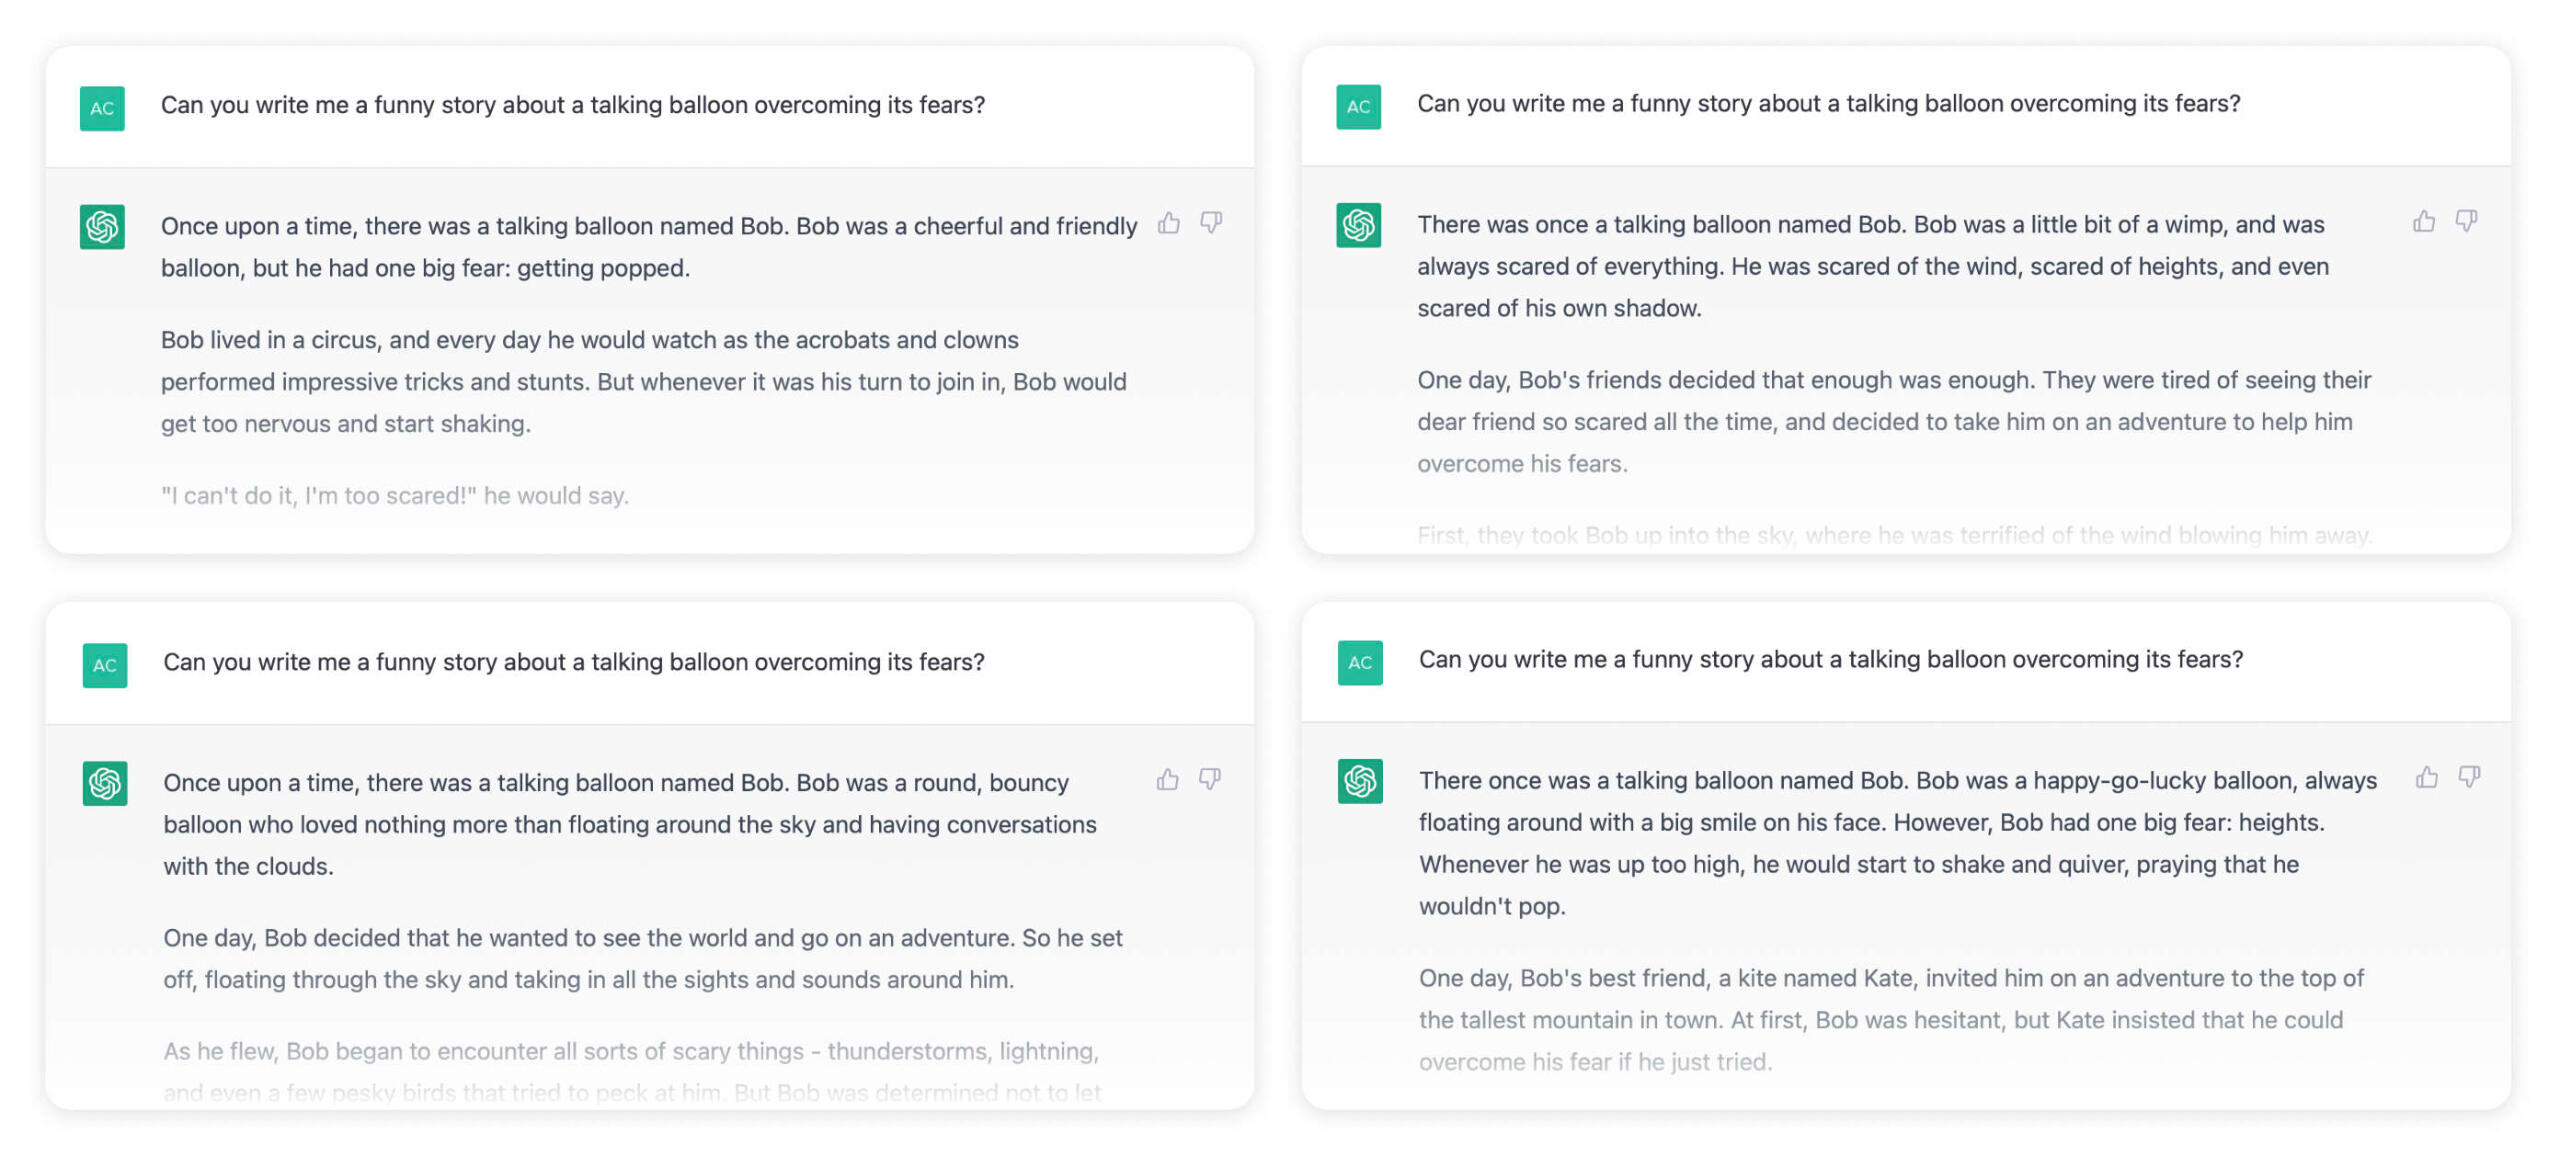Dislike the "bit of a wimp" response
The height and width of the screenshot is (1156, 2560).
tap(2467, 221)
